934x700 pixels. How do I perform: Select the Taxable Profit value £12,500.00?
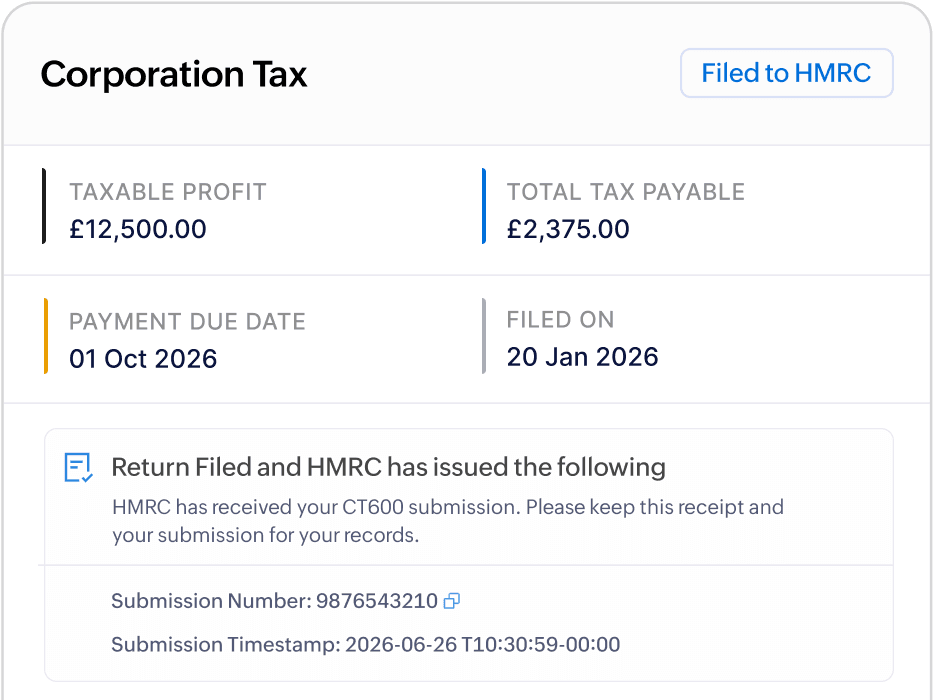click(x=137, y=229)
